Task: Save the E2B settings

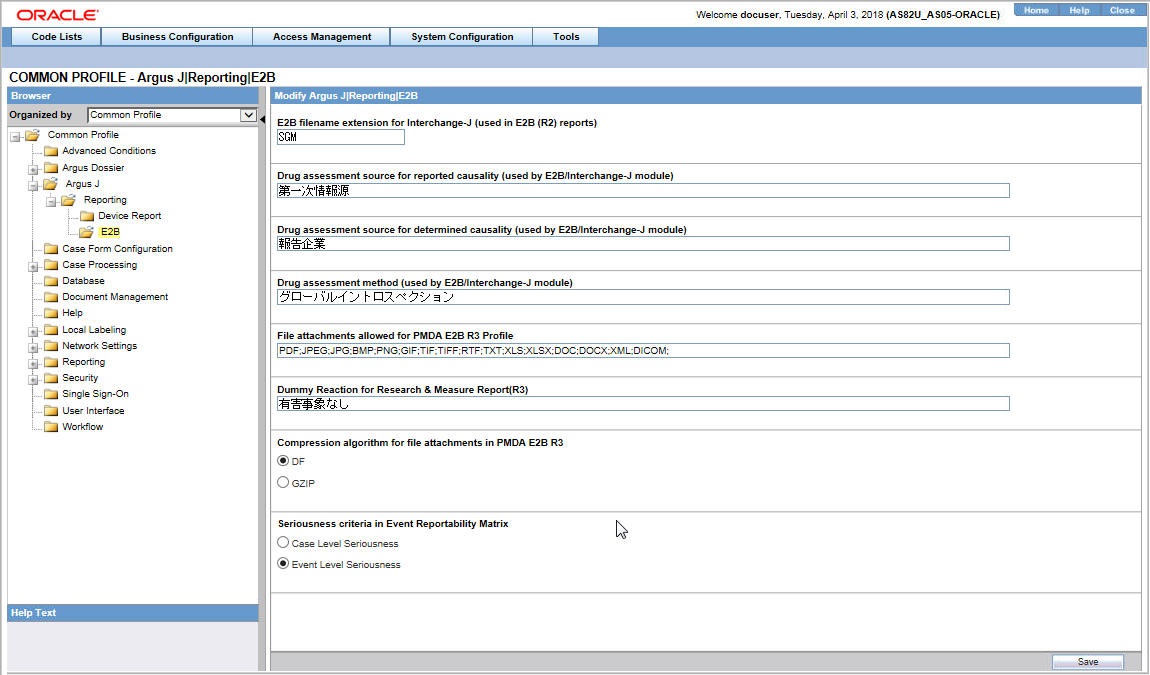Action: pyautogui.click(x=1088, y=662)
